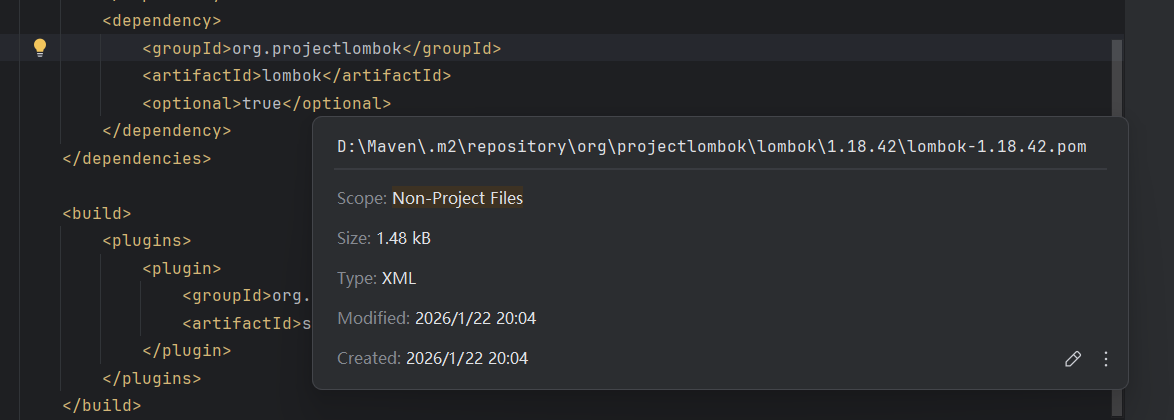Click the Modified date 2026/1/22 20:04
This screenshot has width=1174, height=420.
coord(475,318)
